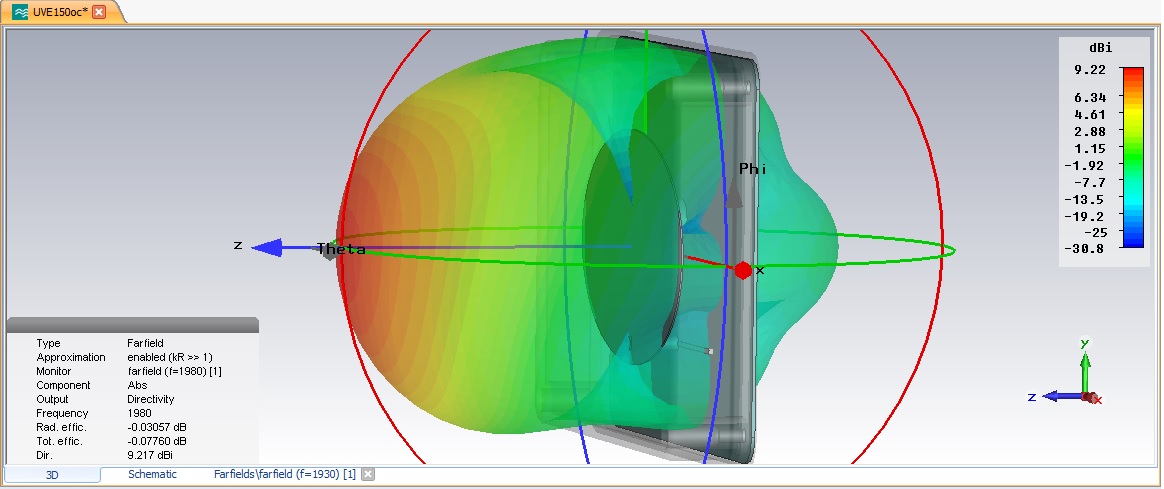The width and height of the screenshot is (1164, 489).
Task: Click the gray info panel header bar
Action: pos(132,325)
